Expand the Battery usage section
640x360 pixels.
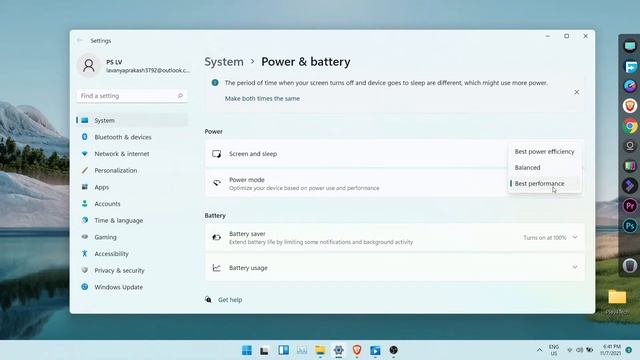click(395, 268)
